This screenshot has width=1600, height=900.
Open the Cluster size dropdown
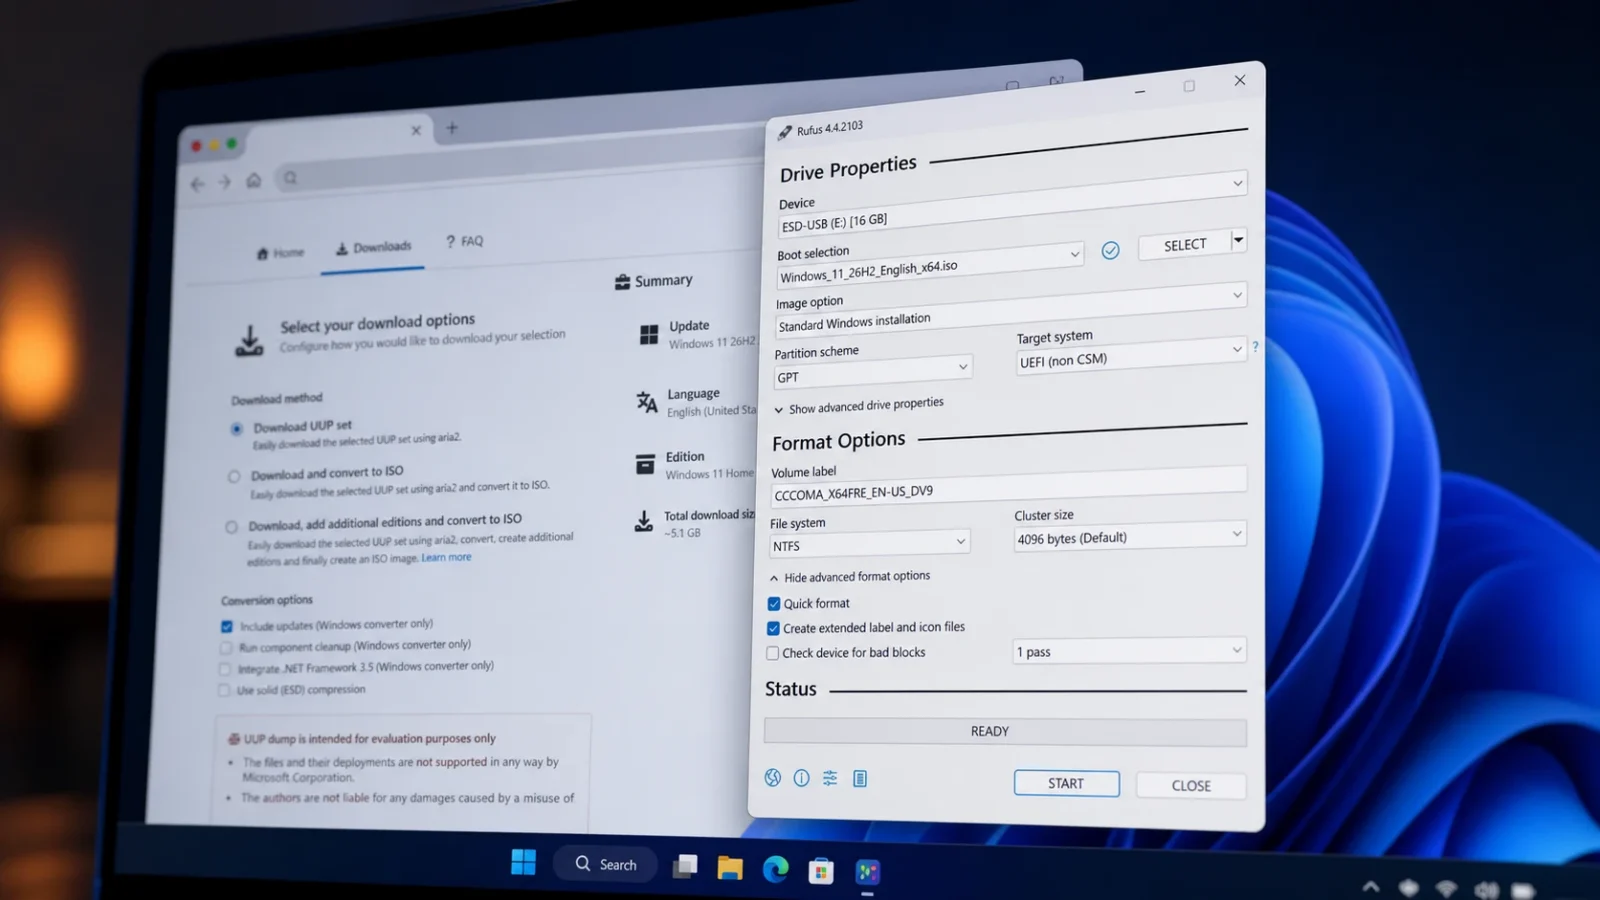[x=1130, y=537]
